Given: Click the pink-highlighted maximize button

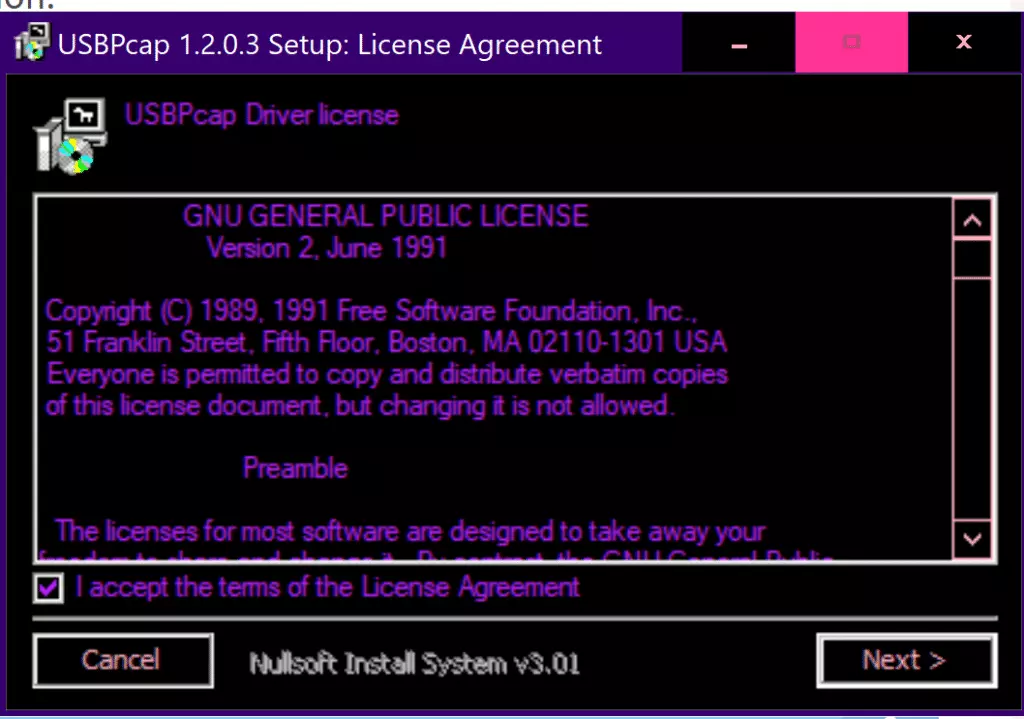Looking at the screenshot, I should (x=852, y=42).
